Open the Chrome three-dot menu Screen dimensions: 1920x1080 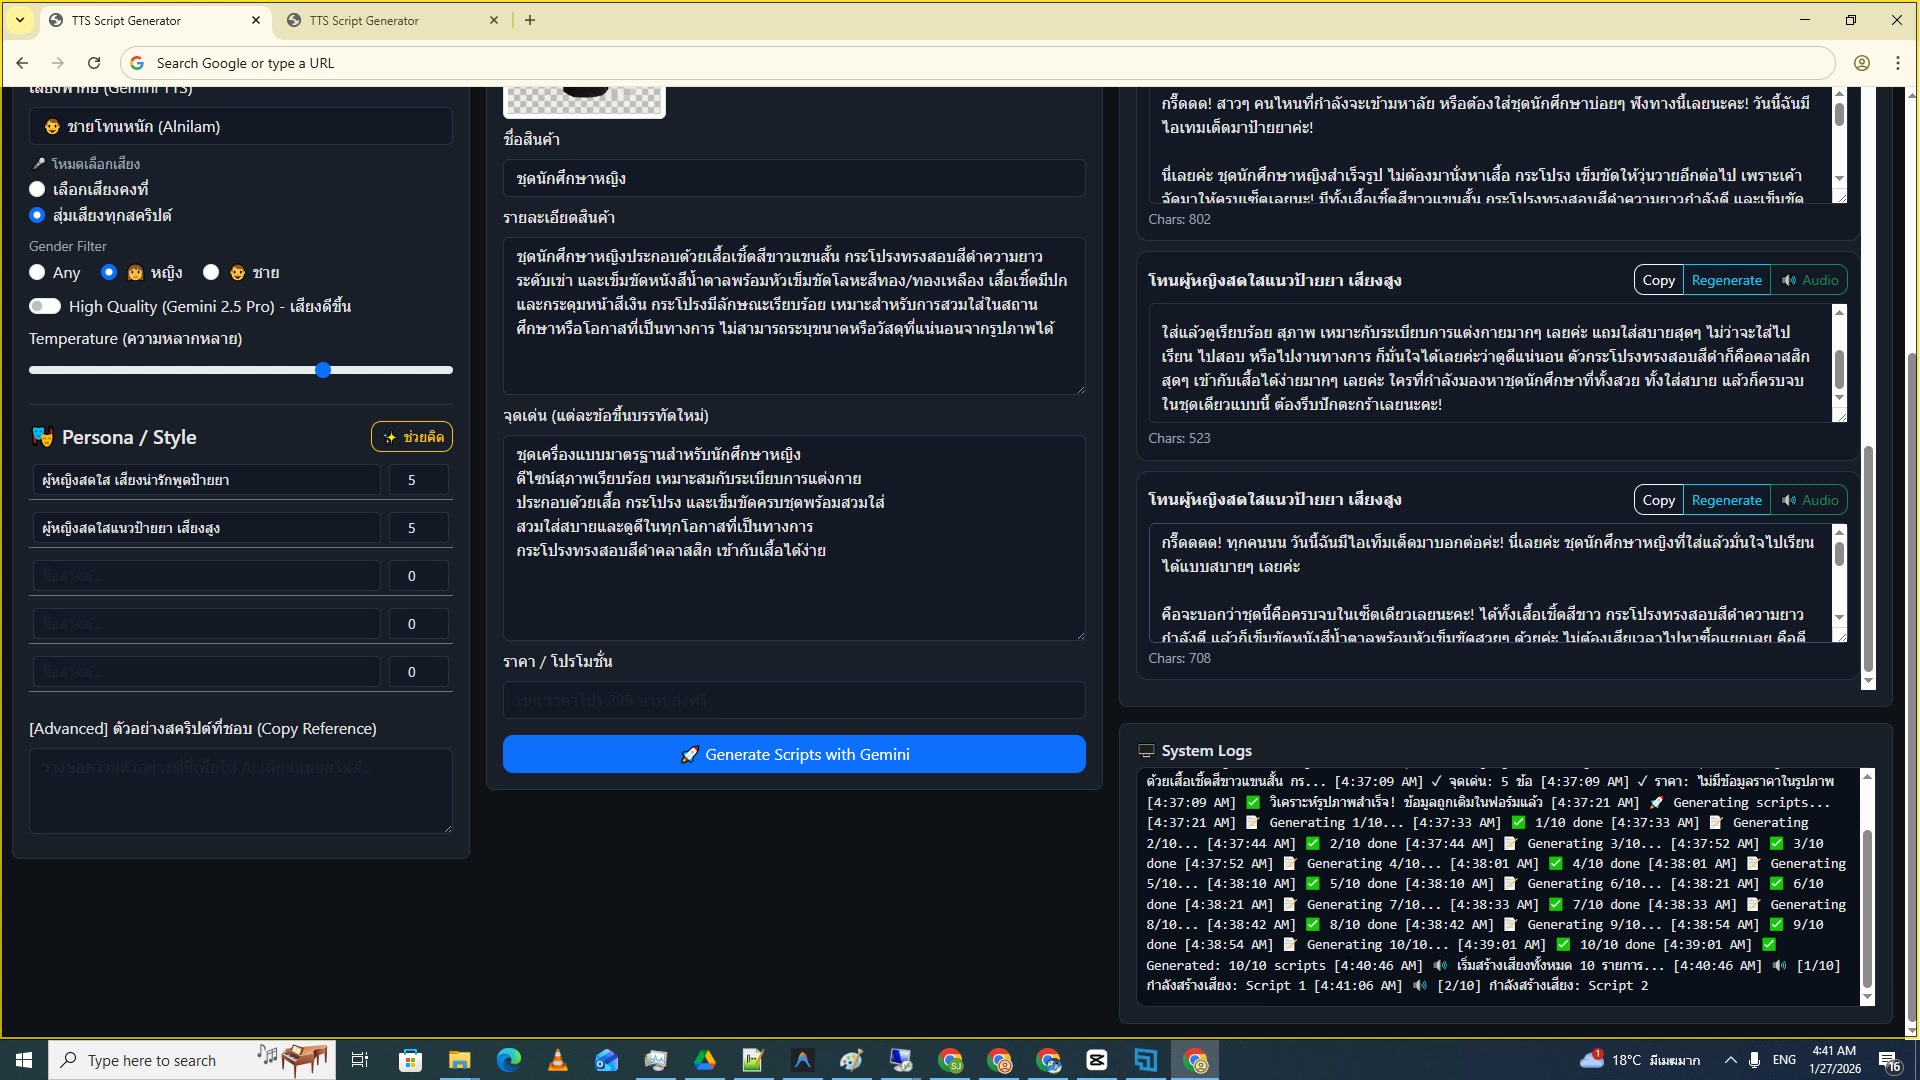pos(1898,62)
